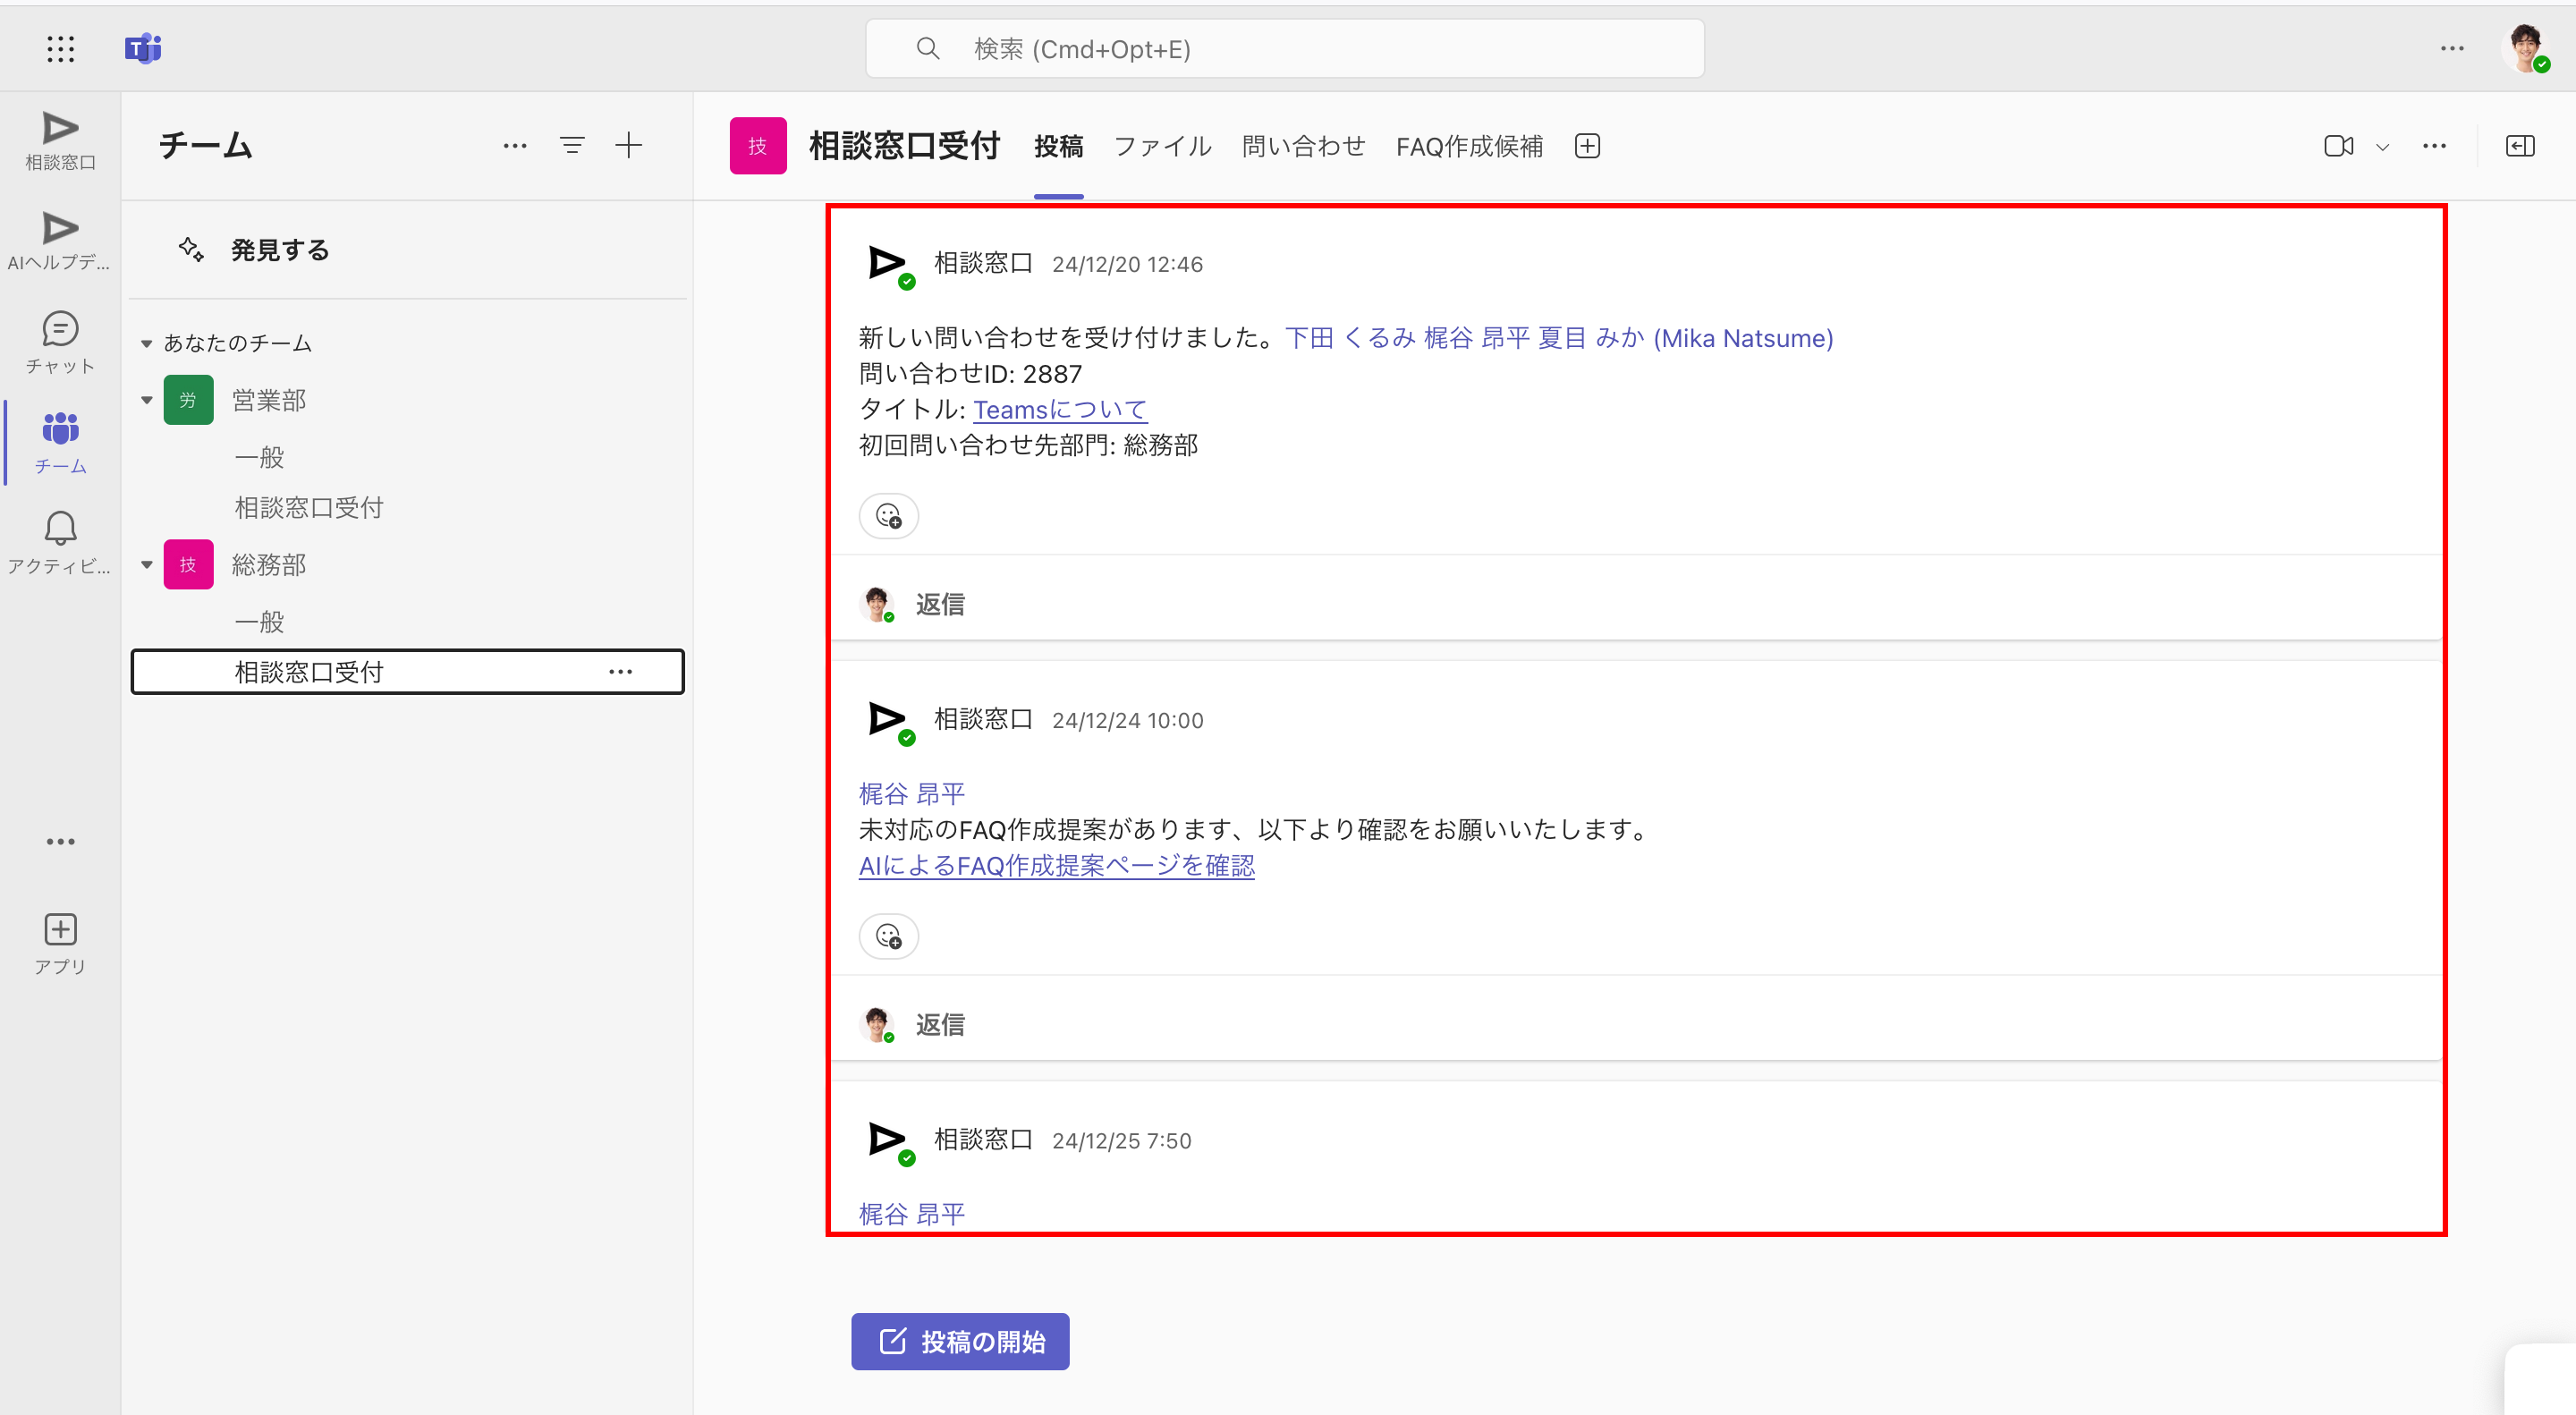
Task: Reply to the 24/12/20 12:46 post
Action: [939, 605]
